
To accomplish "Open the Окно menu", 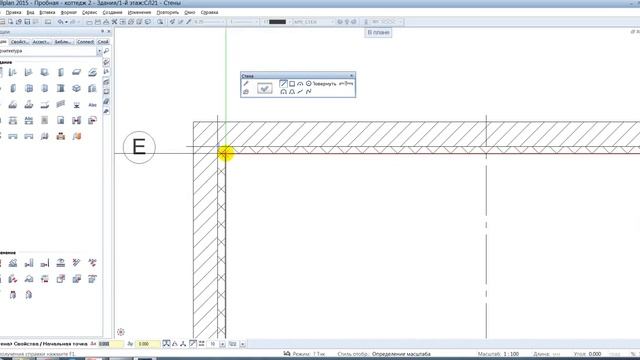I will 189,13.
